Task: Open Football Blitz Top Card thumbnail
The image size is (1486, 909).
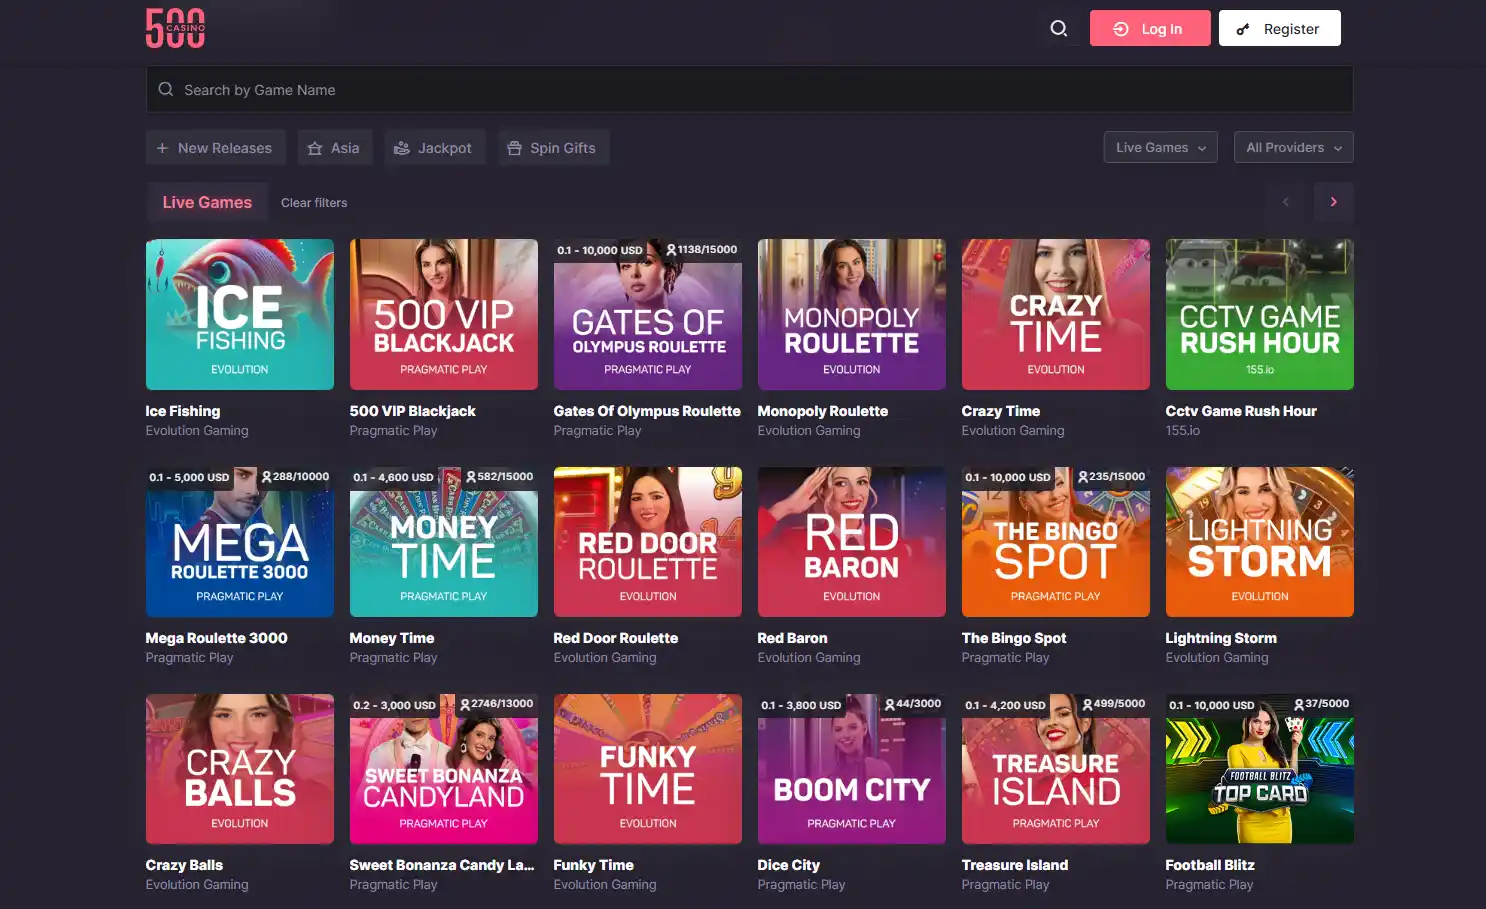Action: (1260, 769)
